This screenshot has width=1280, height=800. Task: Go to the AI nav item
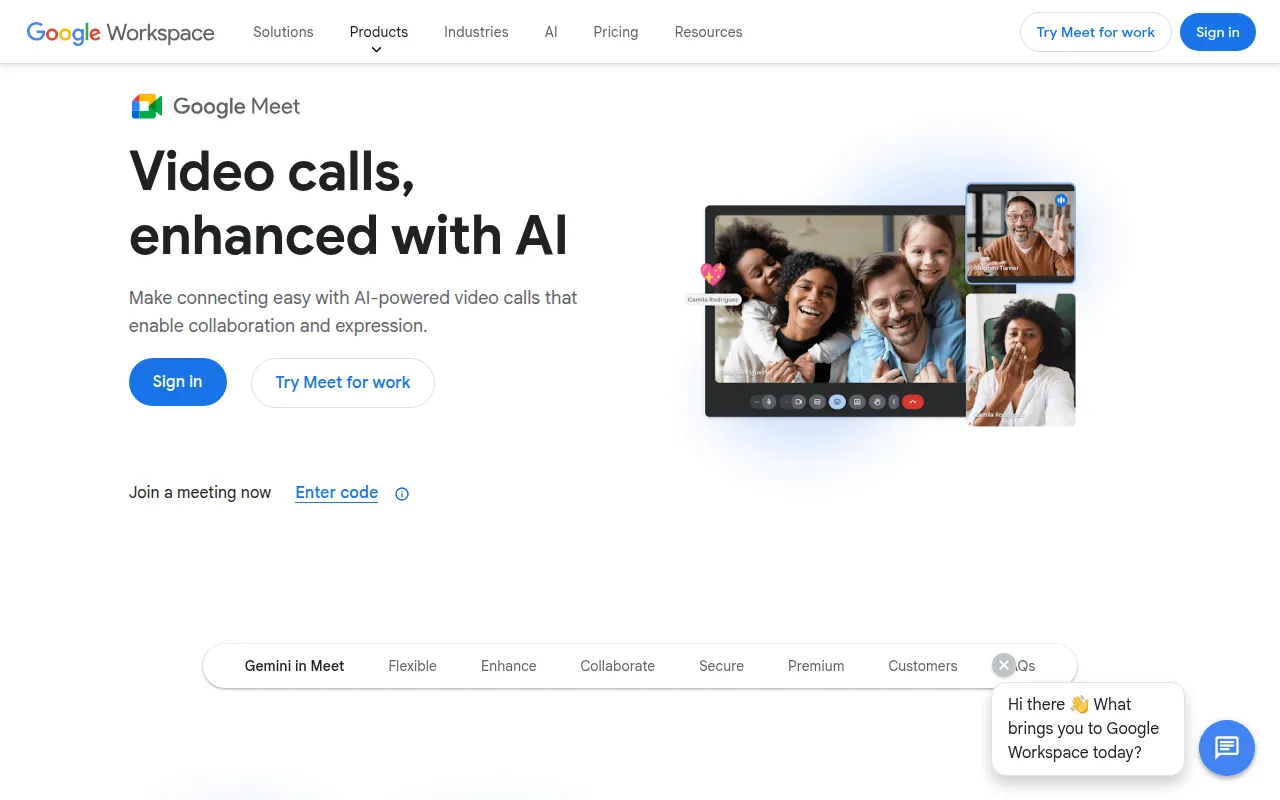click(x=551, y=32)
